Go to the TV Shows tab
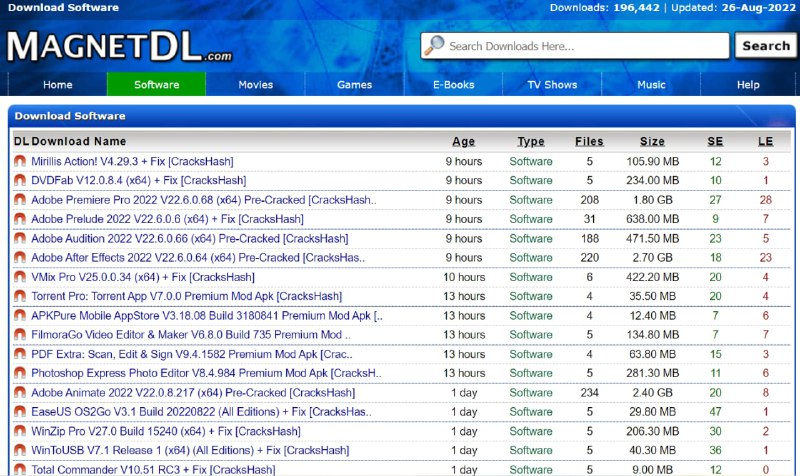 553,85
